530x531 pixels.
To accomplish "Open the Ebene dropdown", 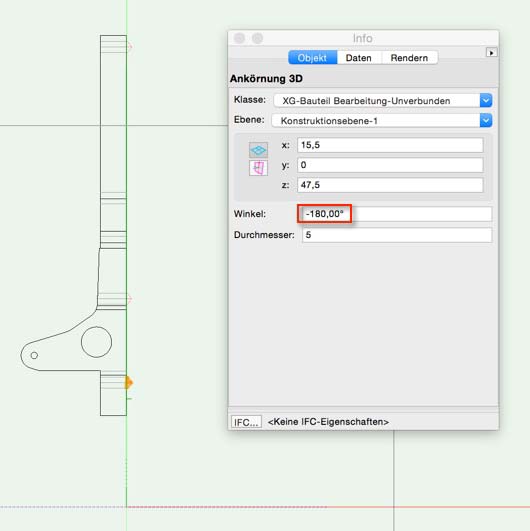I will (382, 121).
